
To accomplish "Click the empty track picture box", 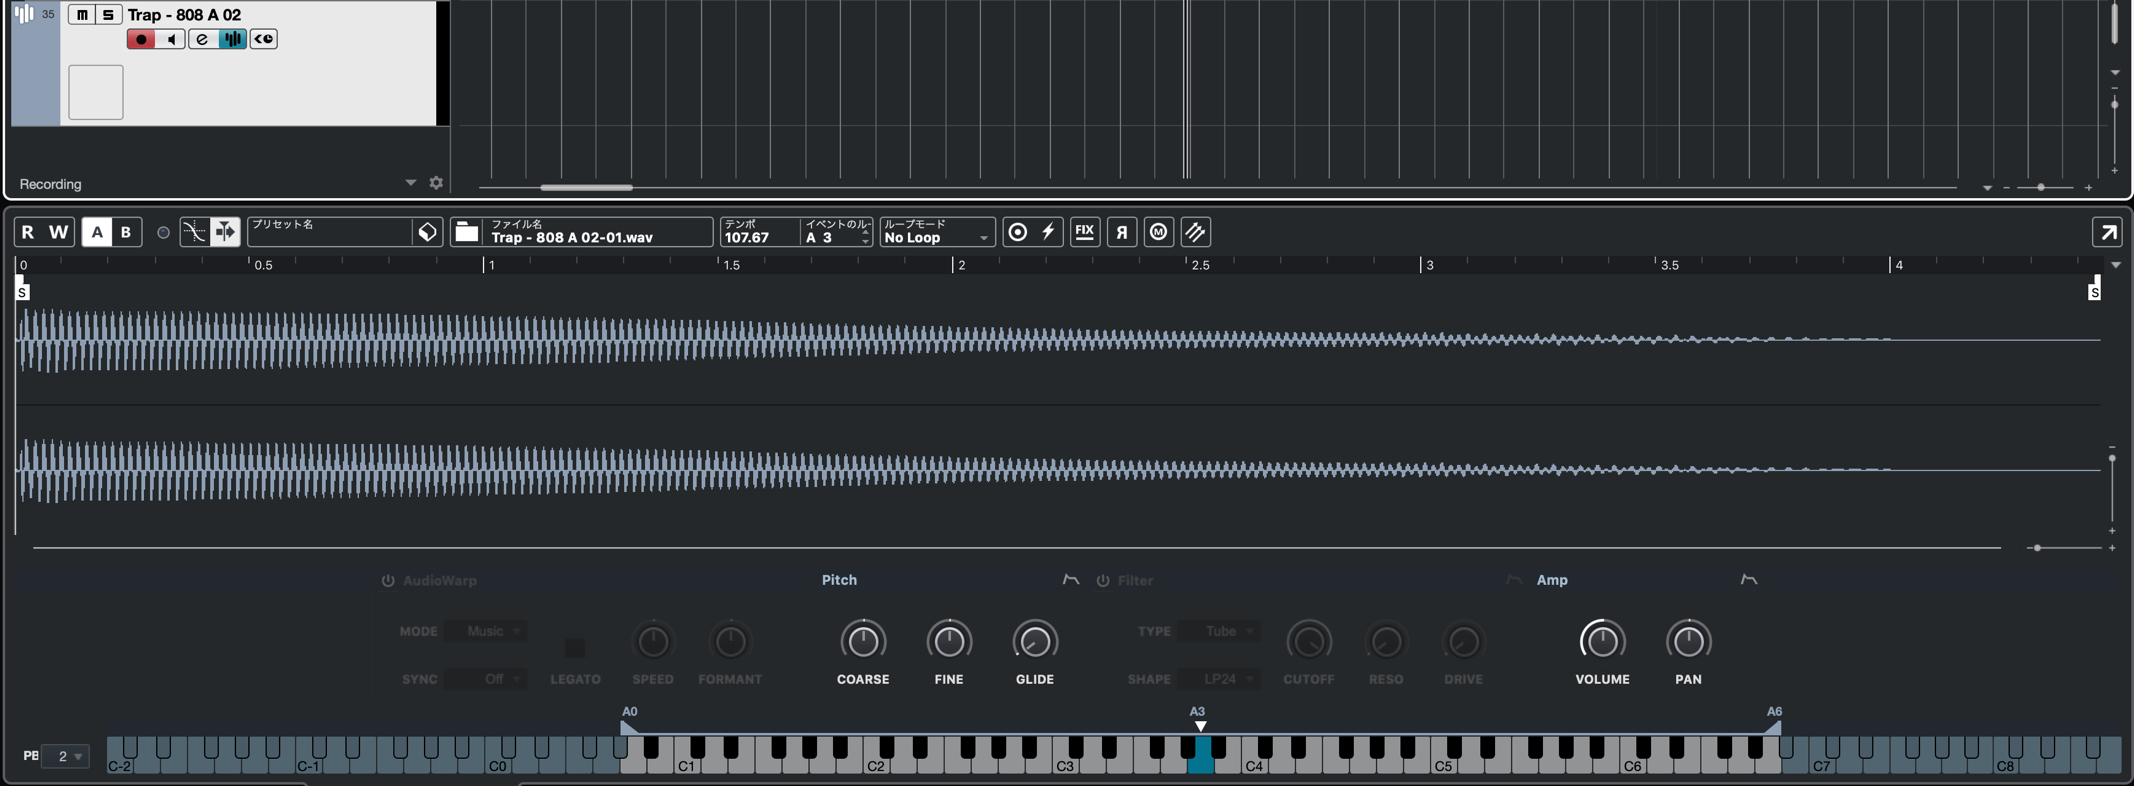I will [96, 92].
